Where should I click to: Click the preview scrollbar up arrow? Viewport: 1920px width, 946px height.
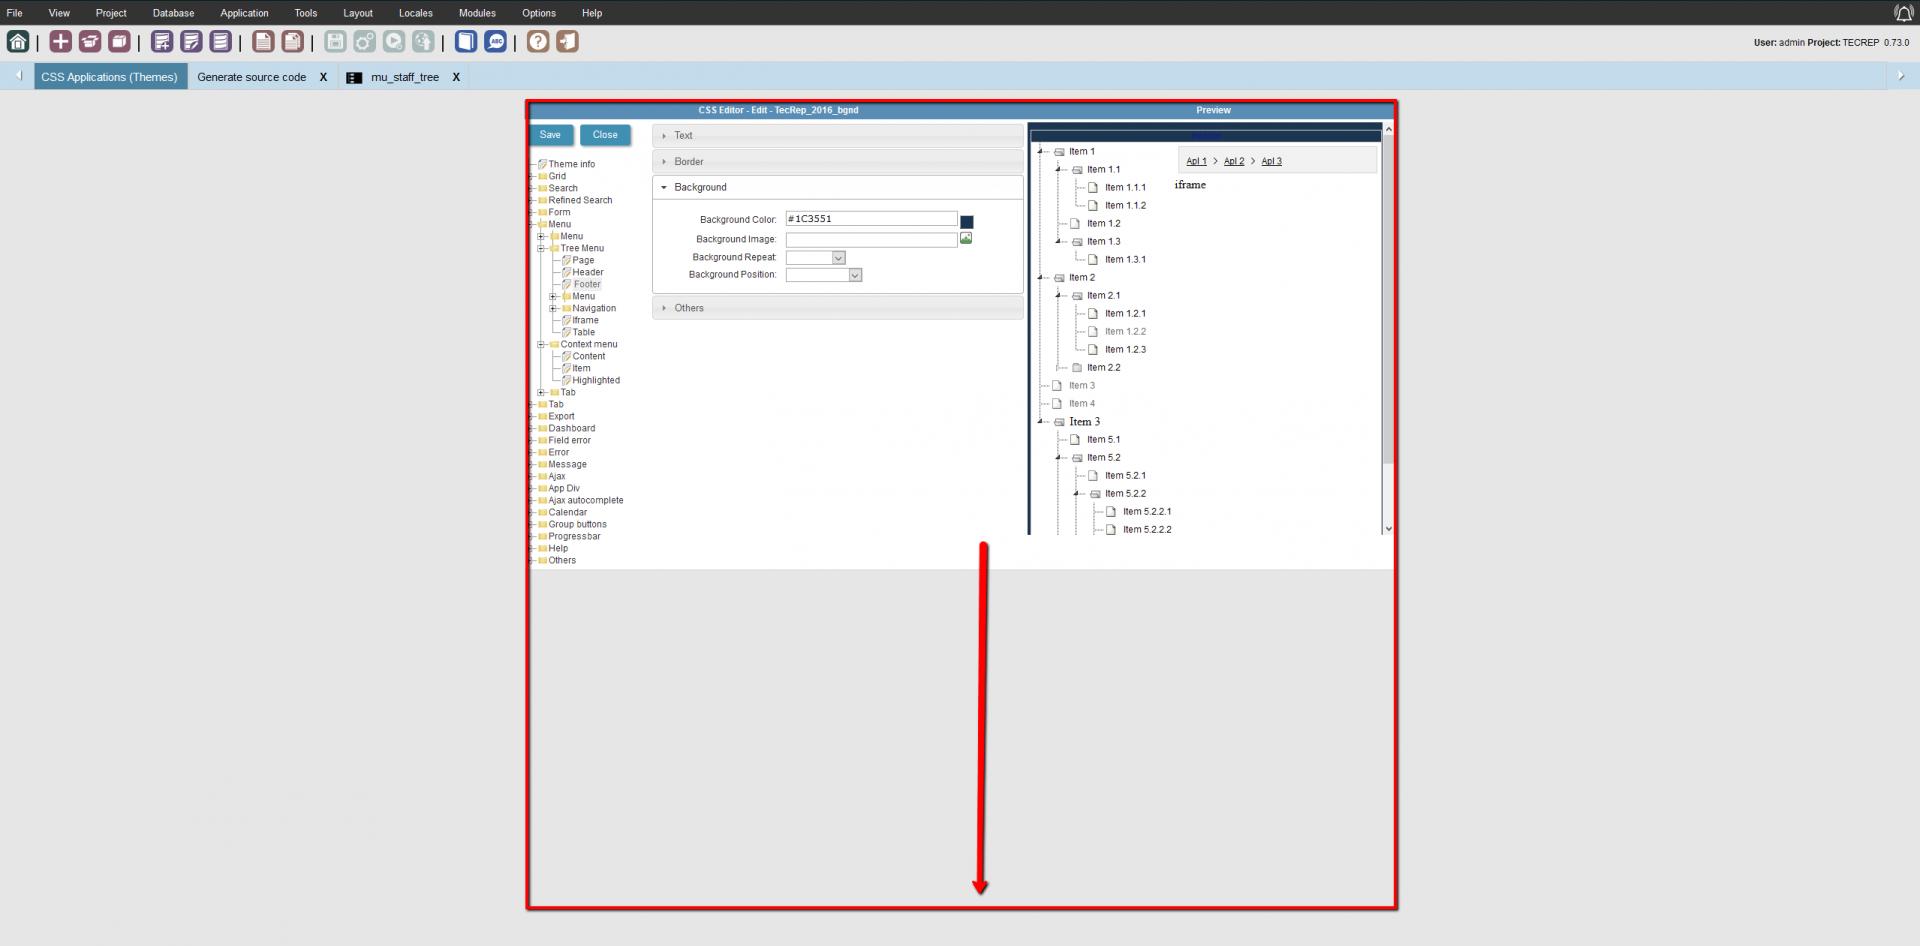click(1388, 130)
